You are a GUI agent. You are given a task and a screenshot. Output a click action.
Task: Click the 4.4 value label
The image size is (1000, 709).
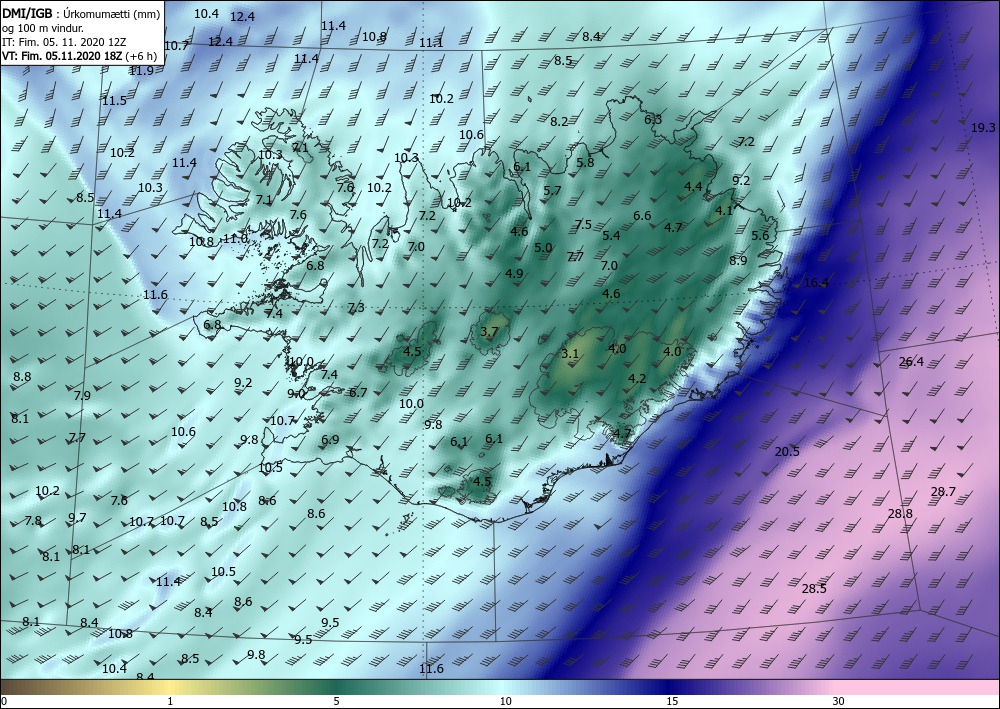693,186
